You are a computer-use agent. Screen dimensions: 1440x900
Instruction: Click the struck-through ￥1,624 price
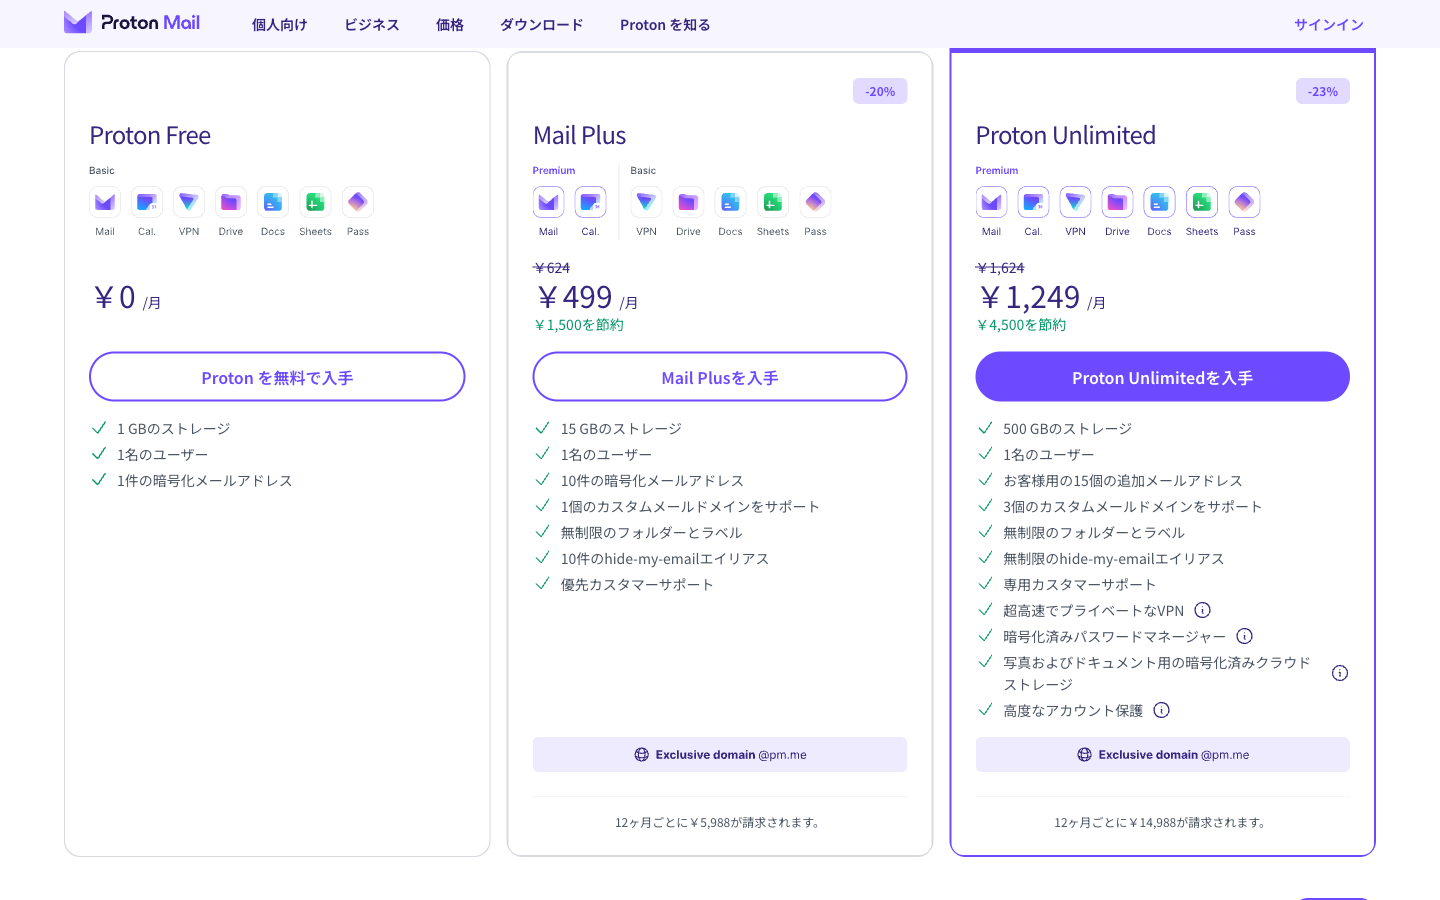click(1000, 268)
